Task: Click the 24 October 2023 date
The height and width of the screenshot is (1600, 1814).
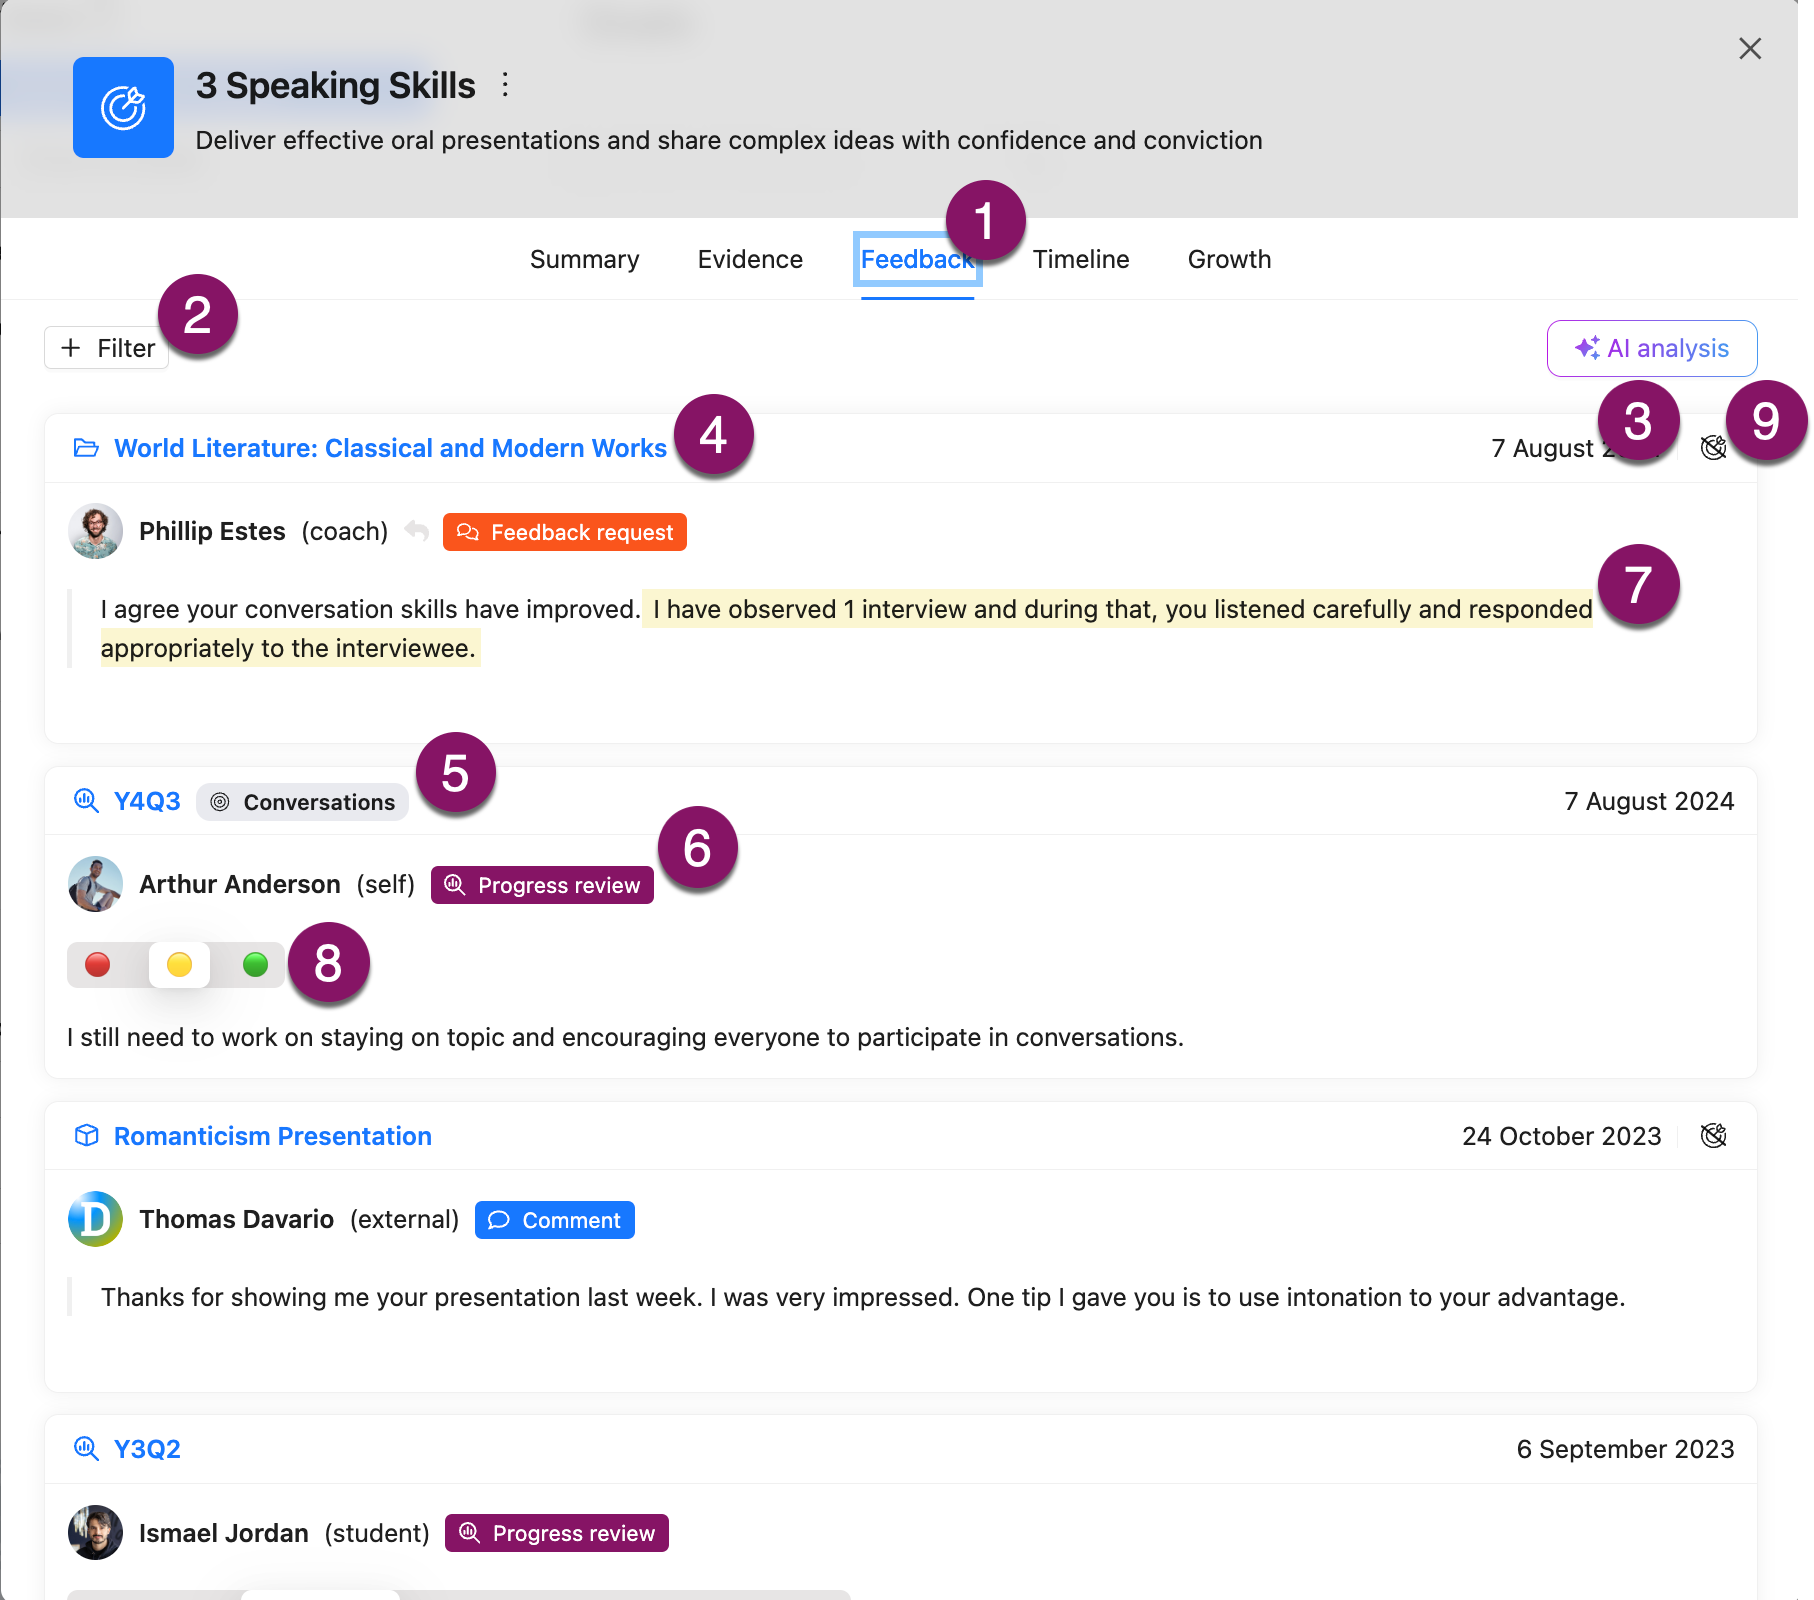Action: [1561, 1136]
